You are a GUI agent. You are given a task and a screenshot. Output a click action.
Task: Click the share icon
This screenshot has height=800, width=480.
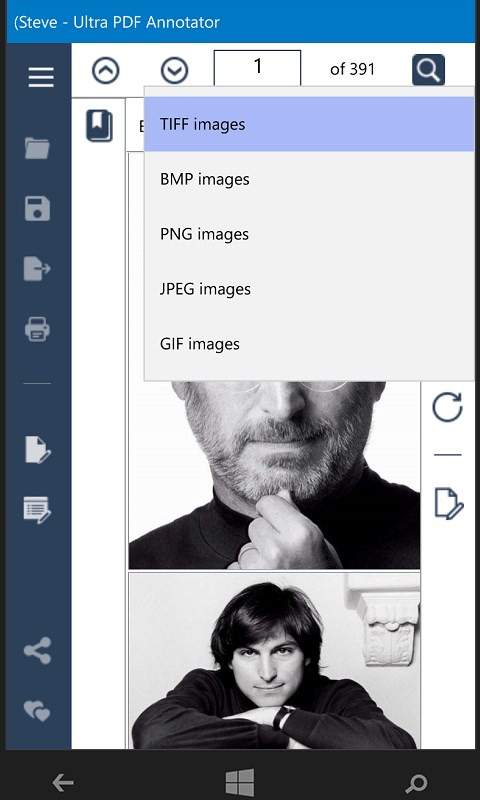37,651
